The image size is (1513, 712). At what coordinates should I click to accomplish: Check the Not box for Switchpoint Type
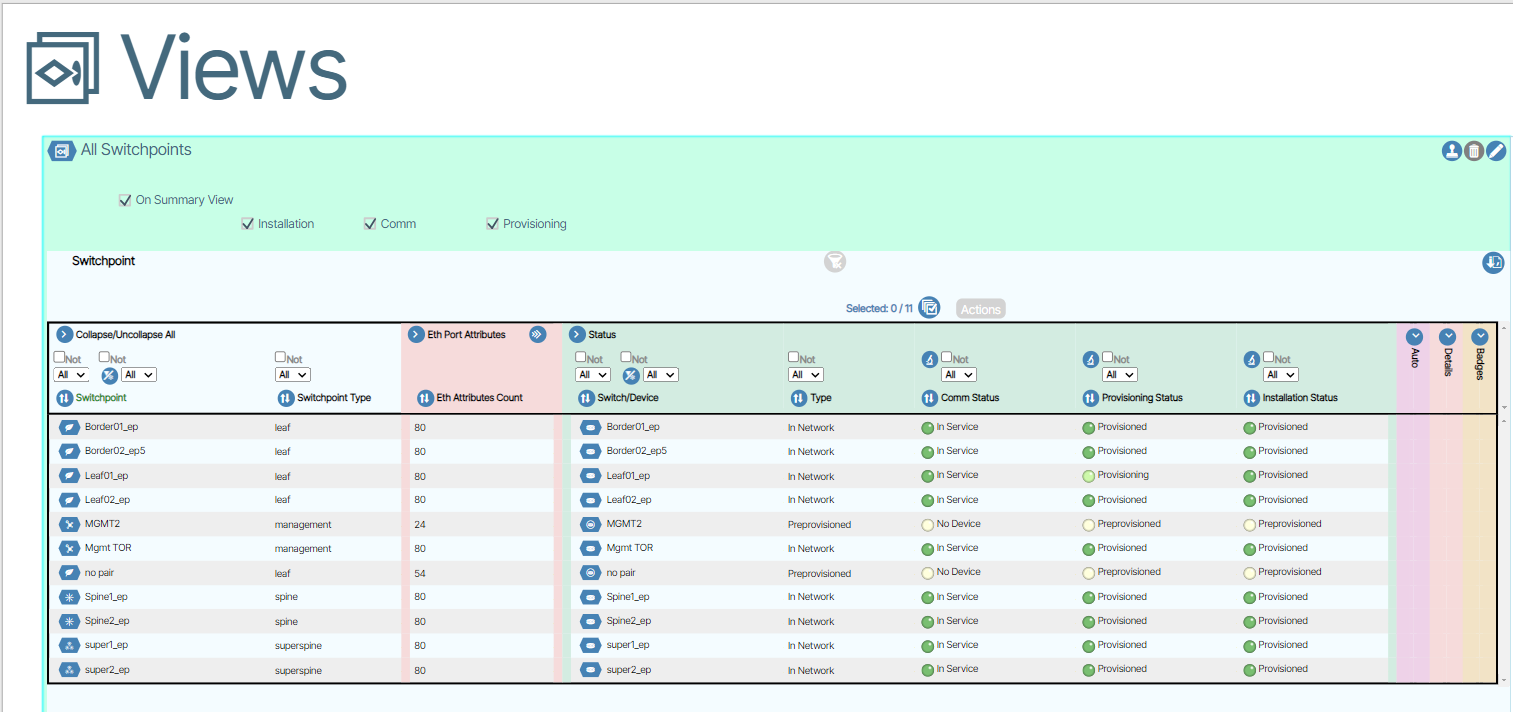[x=281, y=357]
